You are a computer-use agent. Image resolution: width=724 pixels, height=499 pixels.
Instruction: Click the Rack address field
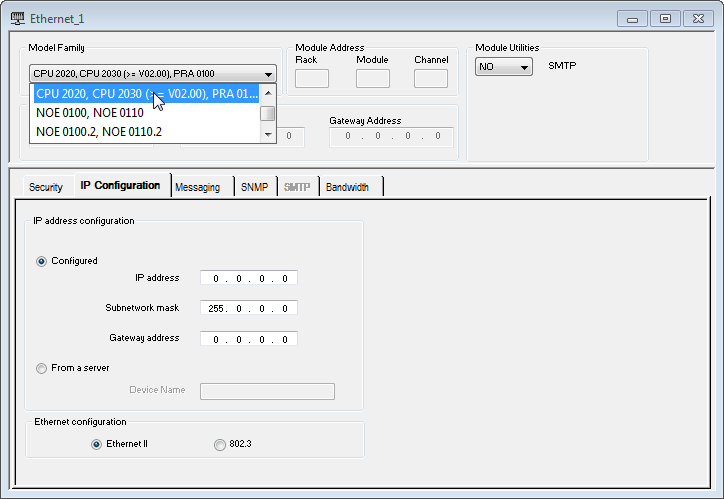(312, 78)
